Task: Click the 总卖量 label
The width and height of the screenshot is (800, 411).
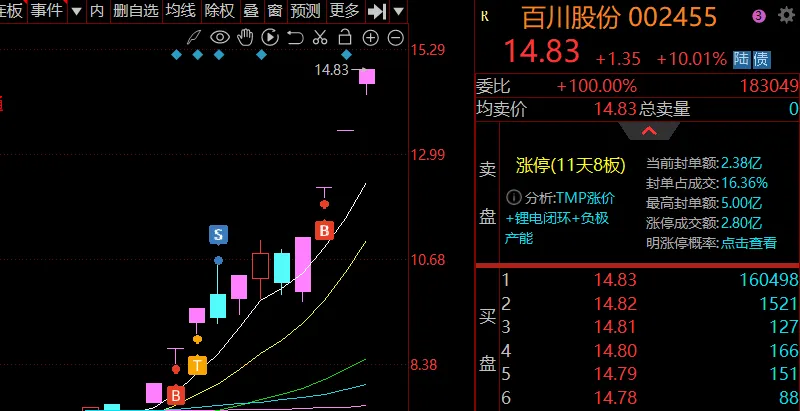Action: 664,109
